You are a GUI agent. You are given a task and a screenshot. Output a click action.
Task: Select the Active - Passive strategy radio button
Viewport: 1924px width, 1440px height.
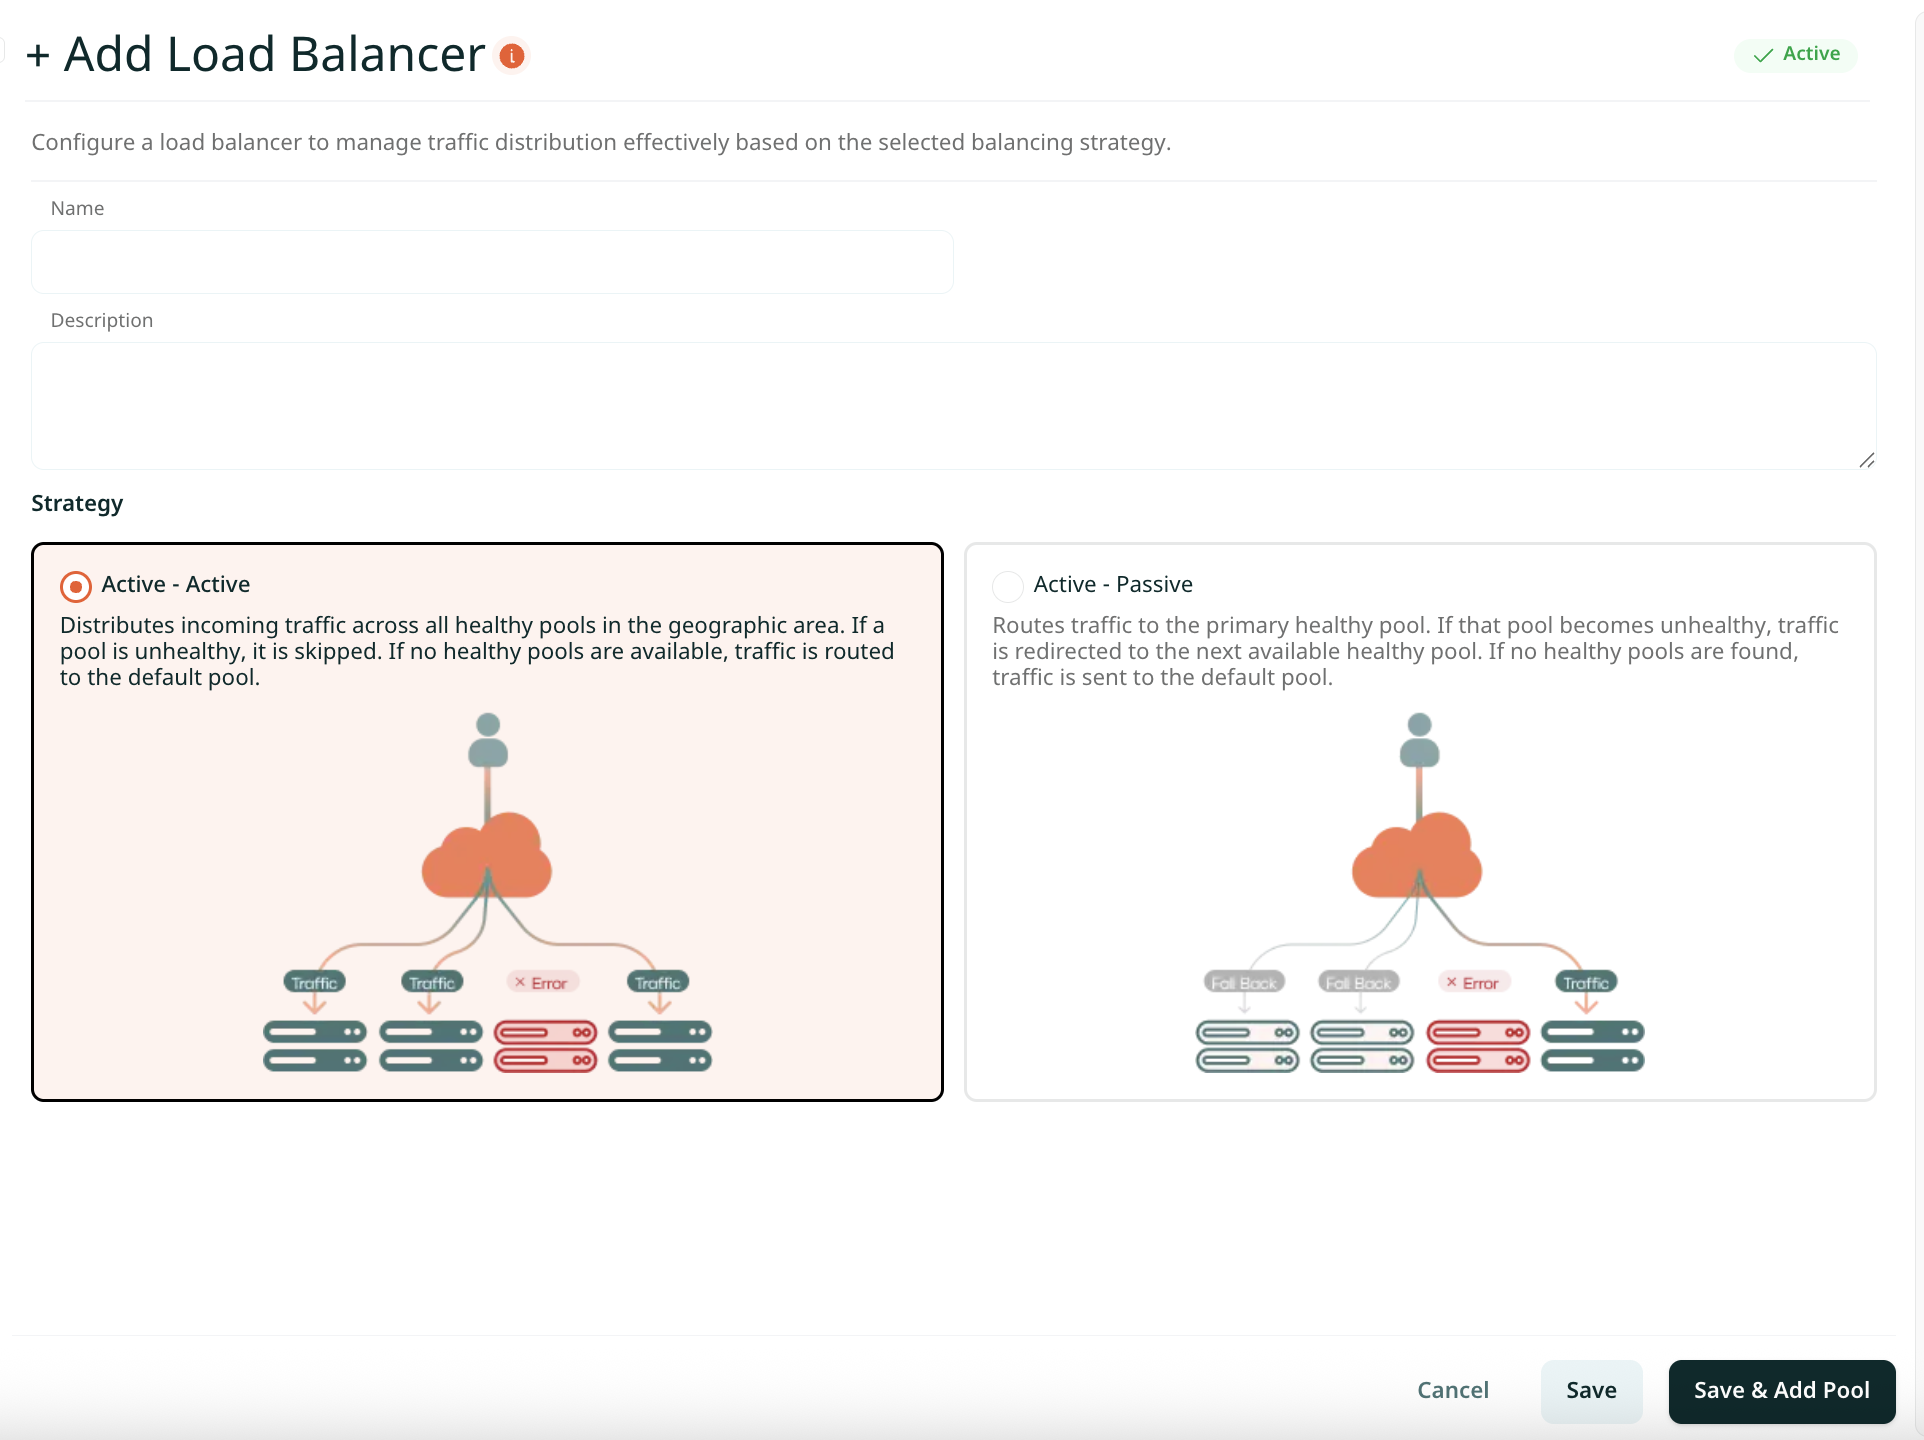1008,586
